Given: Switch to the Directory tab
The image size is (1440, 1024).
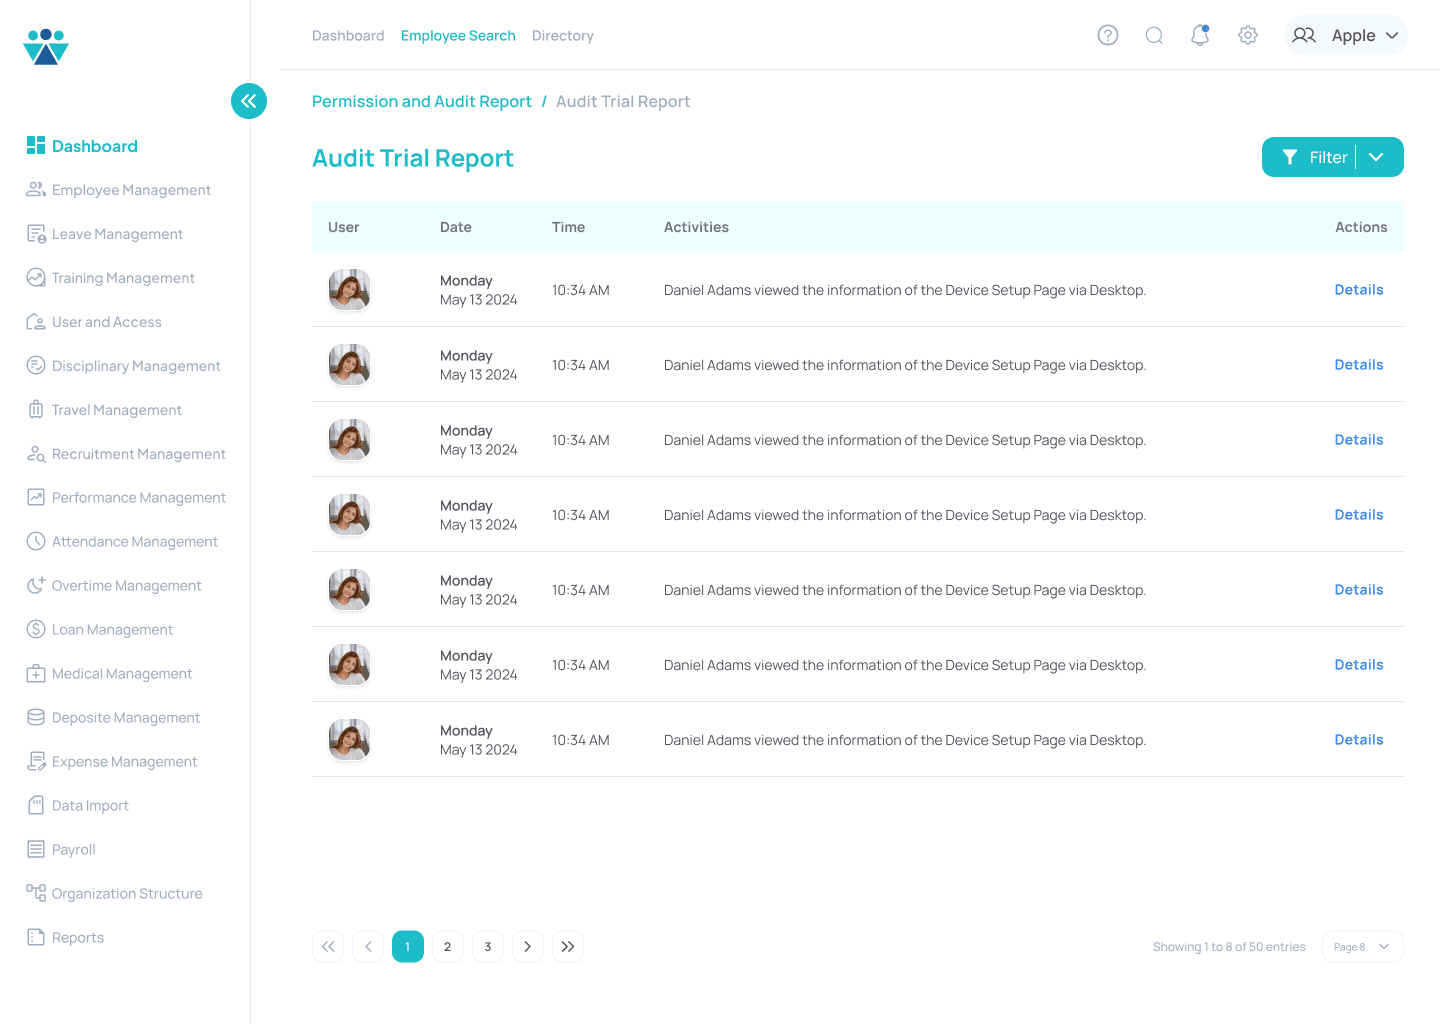Looking at the screenshot, I should (562, 36).
